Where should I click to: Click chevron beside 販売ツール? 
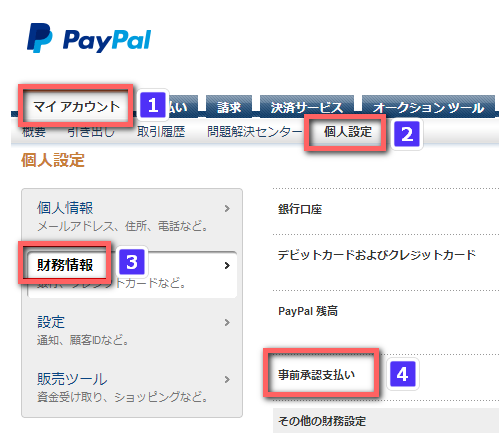click(x=227, y=379)
